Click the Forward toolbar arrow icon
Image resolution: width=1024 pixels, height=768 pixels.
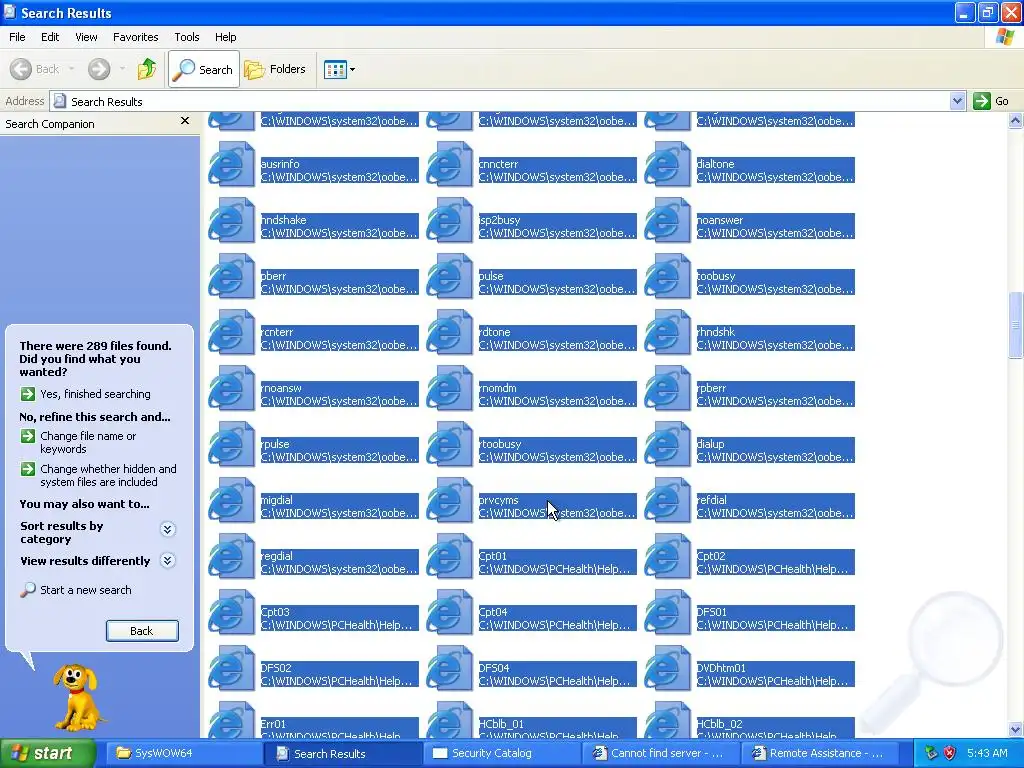pos(99,69)
